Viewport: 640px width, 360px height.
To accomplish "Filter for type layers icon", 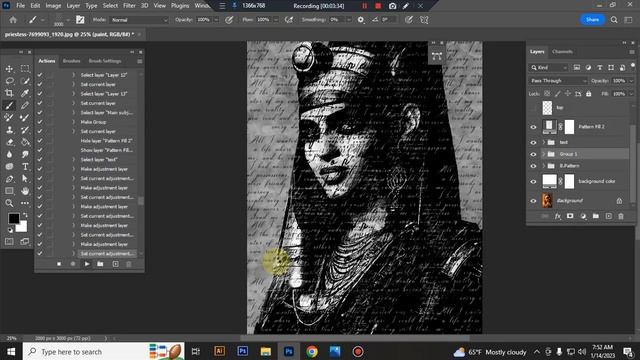I will point(600,67).
